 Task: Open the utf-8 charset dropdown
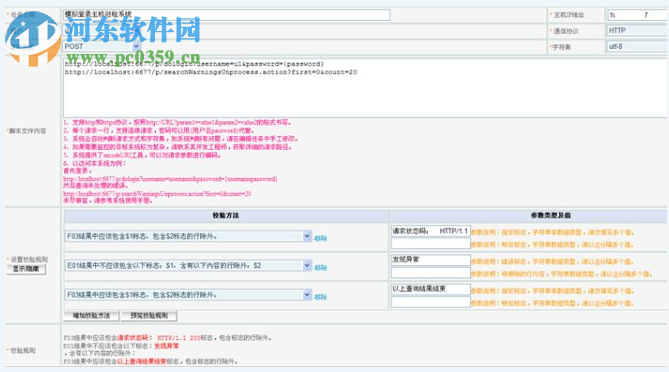(x=637, y=46)
